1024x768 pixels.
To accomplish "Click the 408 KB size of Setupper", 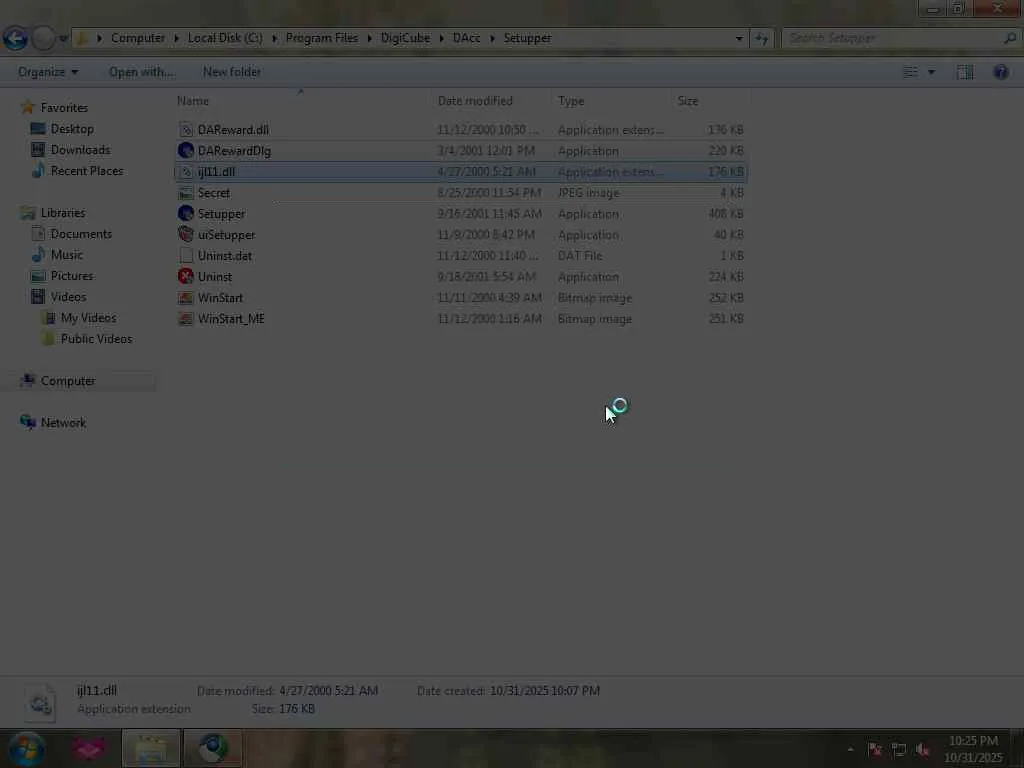I will coord(726,214).
